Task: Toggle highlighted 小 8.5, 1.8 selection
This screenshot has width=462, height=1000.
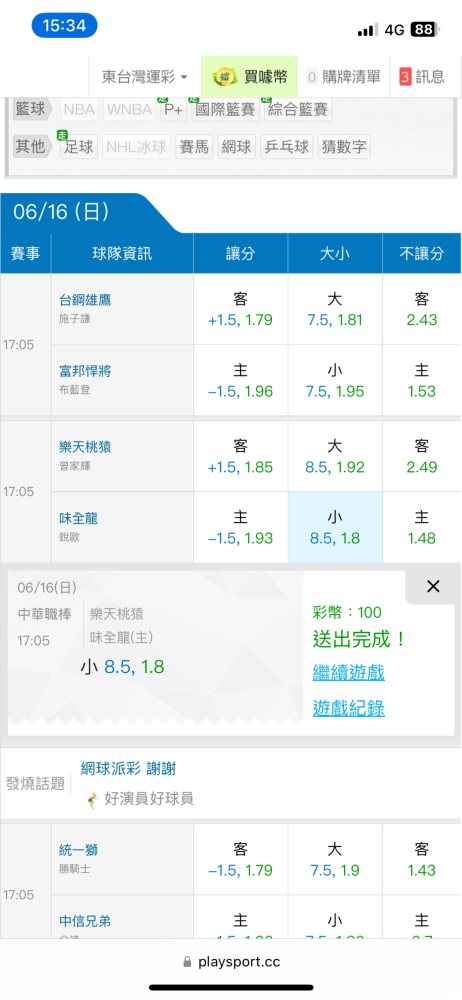Action: [x=335, y=527]
